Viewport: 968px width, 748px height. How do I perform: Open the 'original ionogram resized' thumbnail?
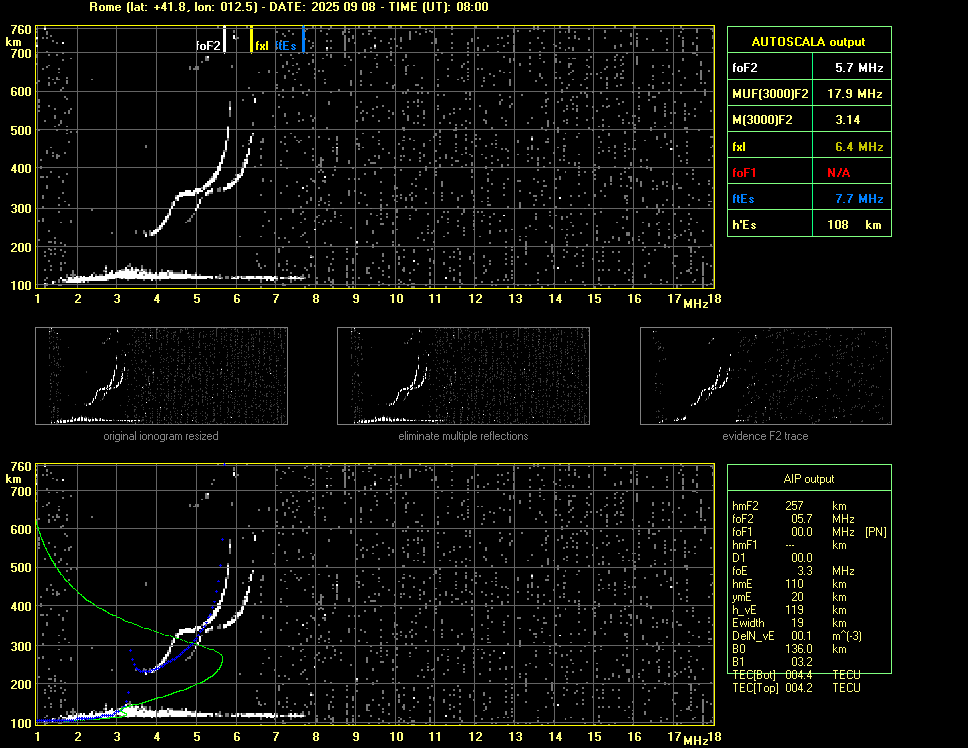[x=161, y=376]
